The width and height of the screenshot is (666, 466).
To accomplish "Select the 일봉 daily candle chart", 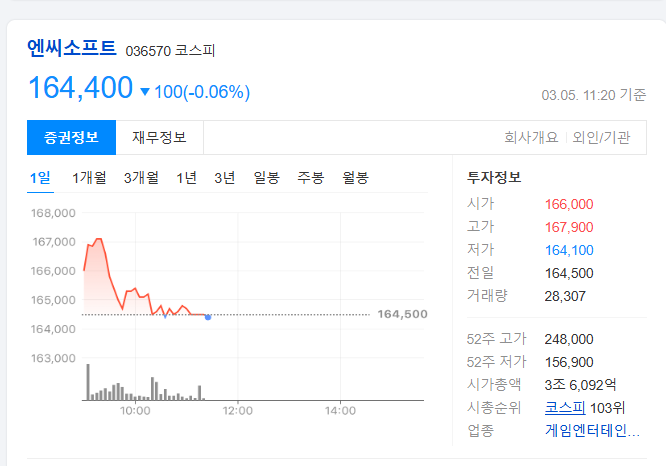I will click(267, 178).
